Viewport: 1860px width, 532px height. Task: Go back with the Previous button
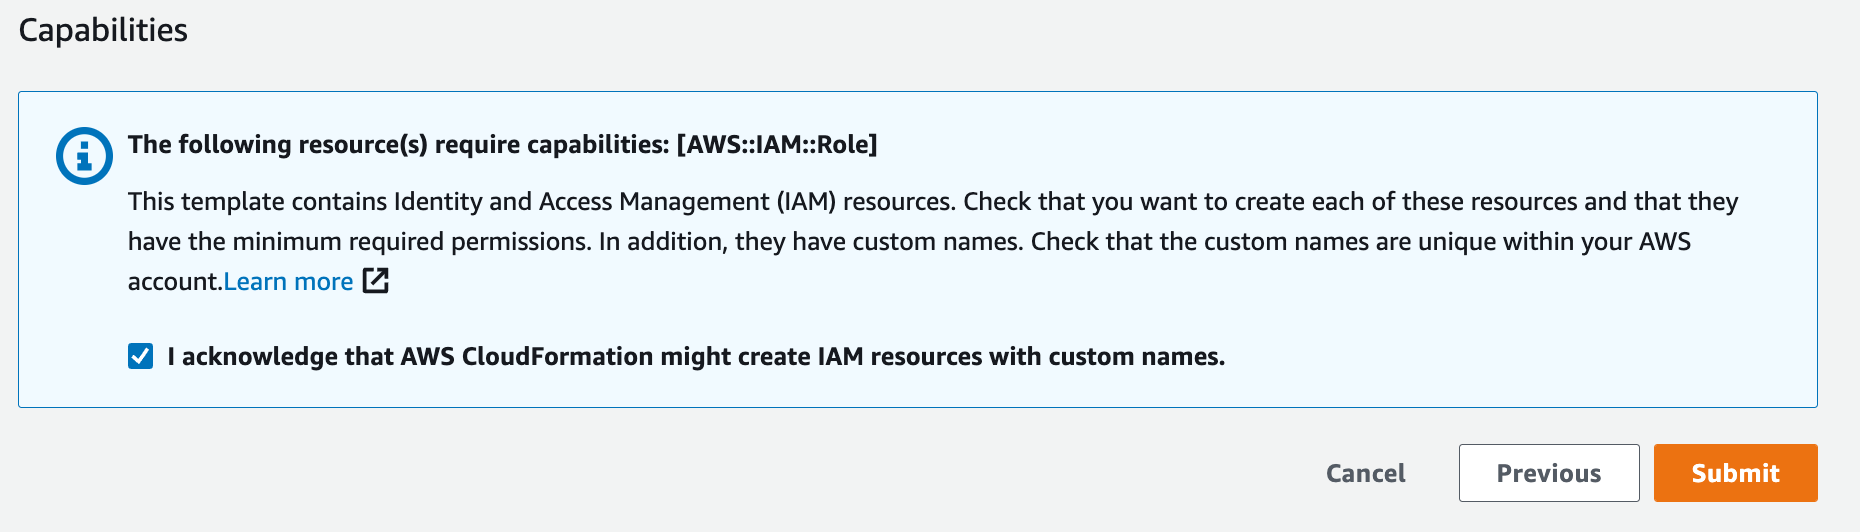click(x=1549, y=473)
